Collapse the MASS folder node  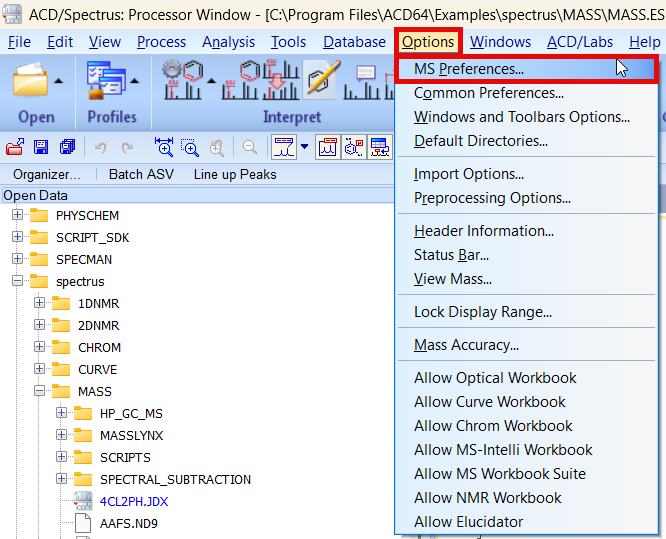click(40, 391)
